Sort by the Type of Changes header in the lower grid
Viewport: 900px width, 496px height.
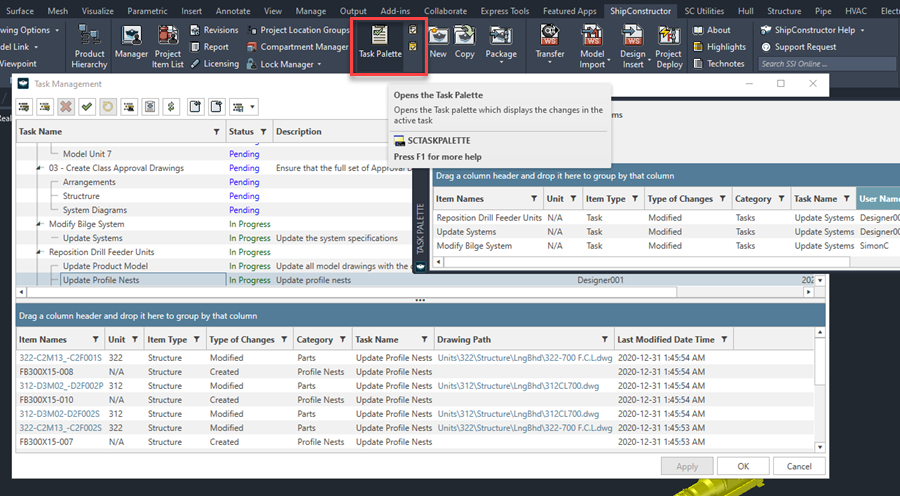tap(242, 340)
